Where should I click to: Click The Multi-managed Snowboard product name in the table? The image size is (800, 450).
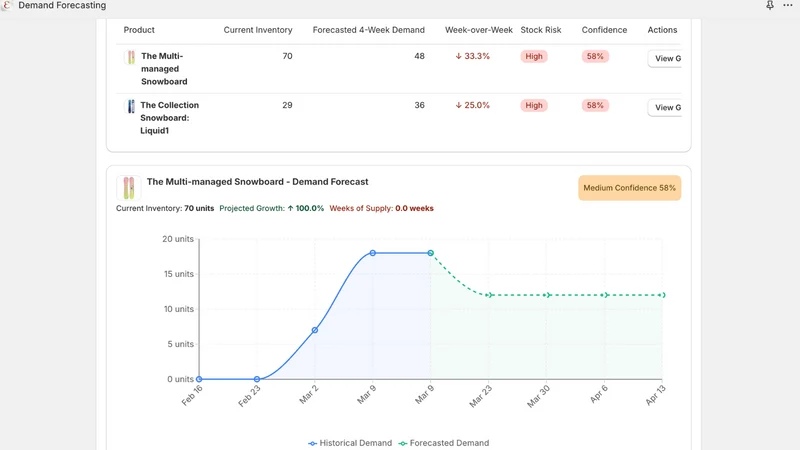click(164, 69)
